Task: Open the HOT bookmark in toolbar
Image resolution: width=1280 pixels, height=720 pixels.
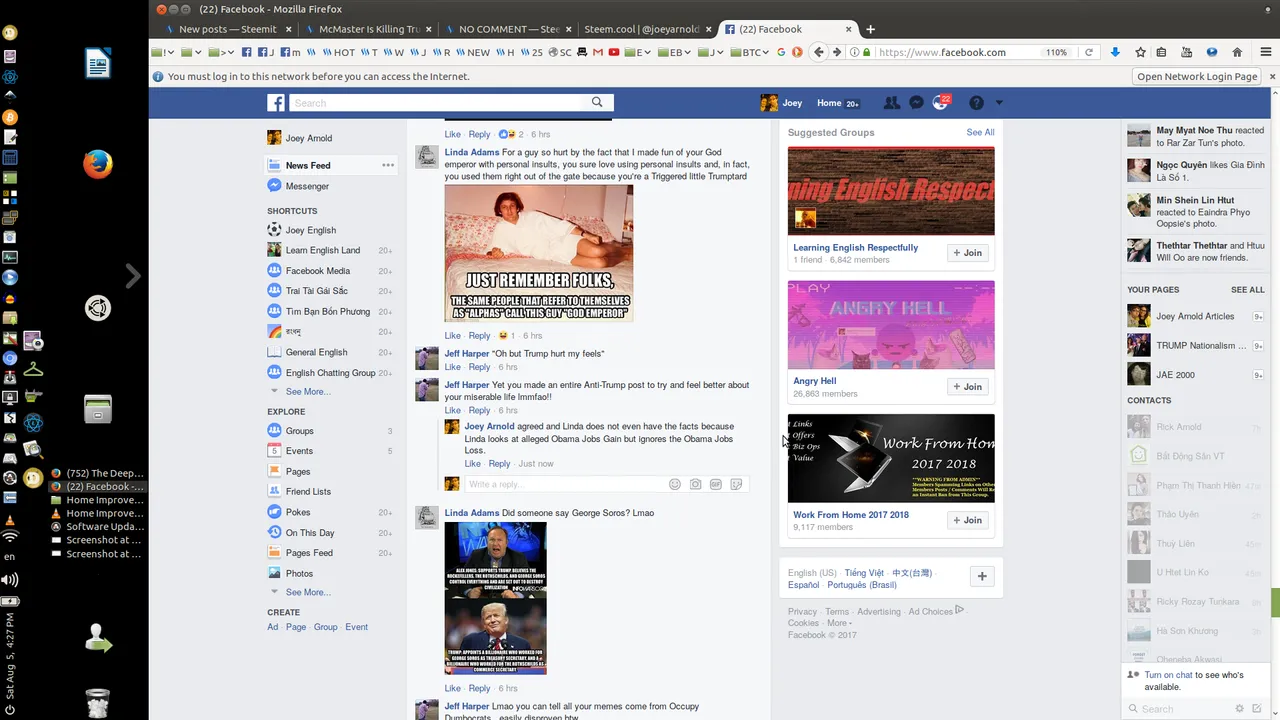Action: [337, 52]
